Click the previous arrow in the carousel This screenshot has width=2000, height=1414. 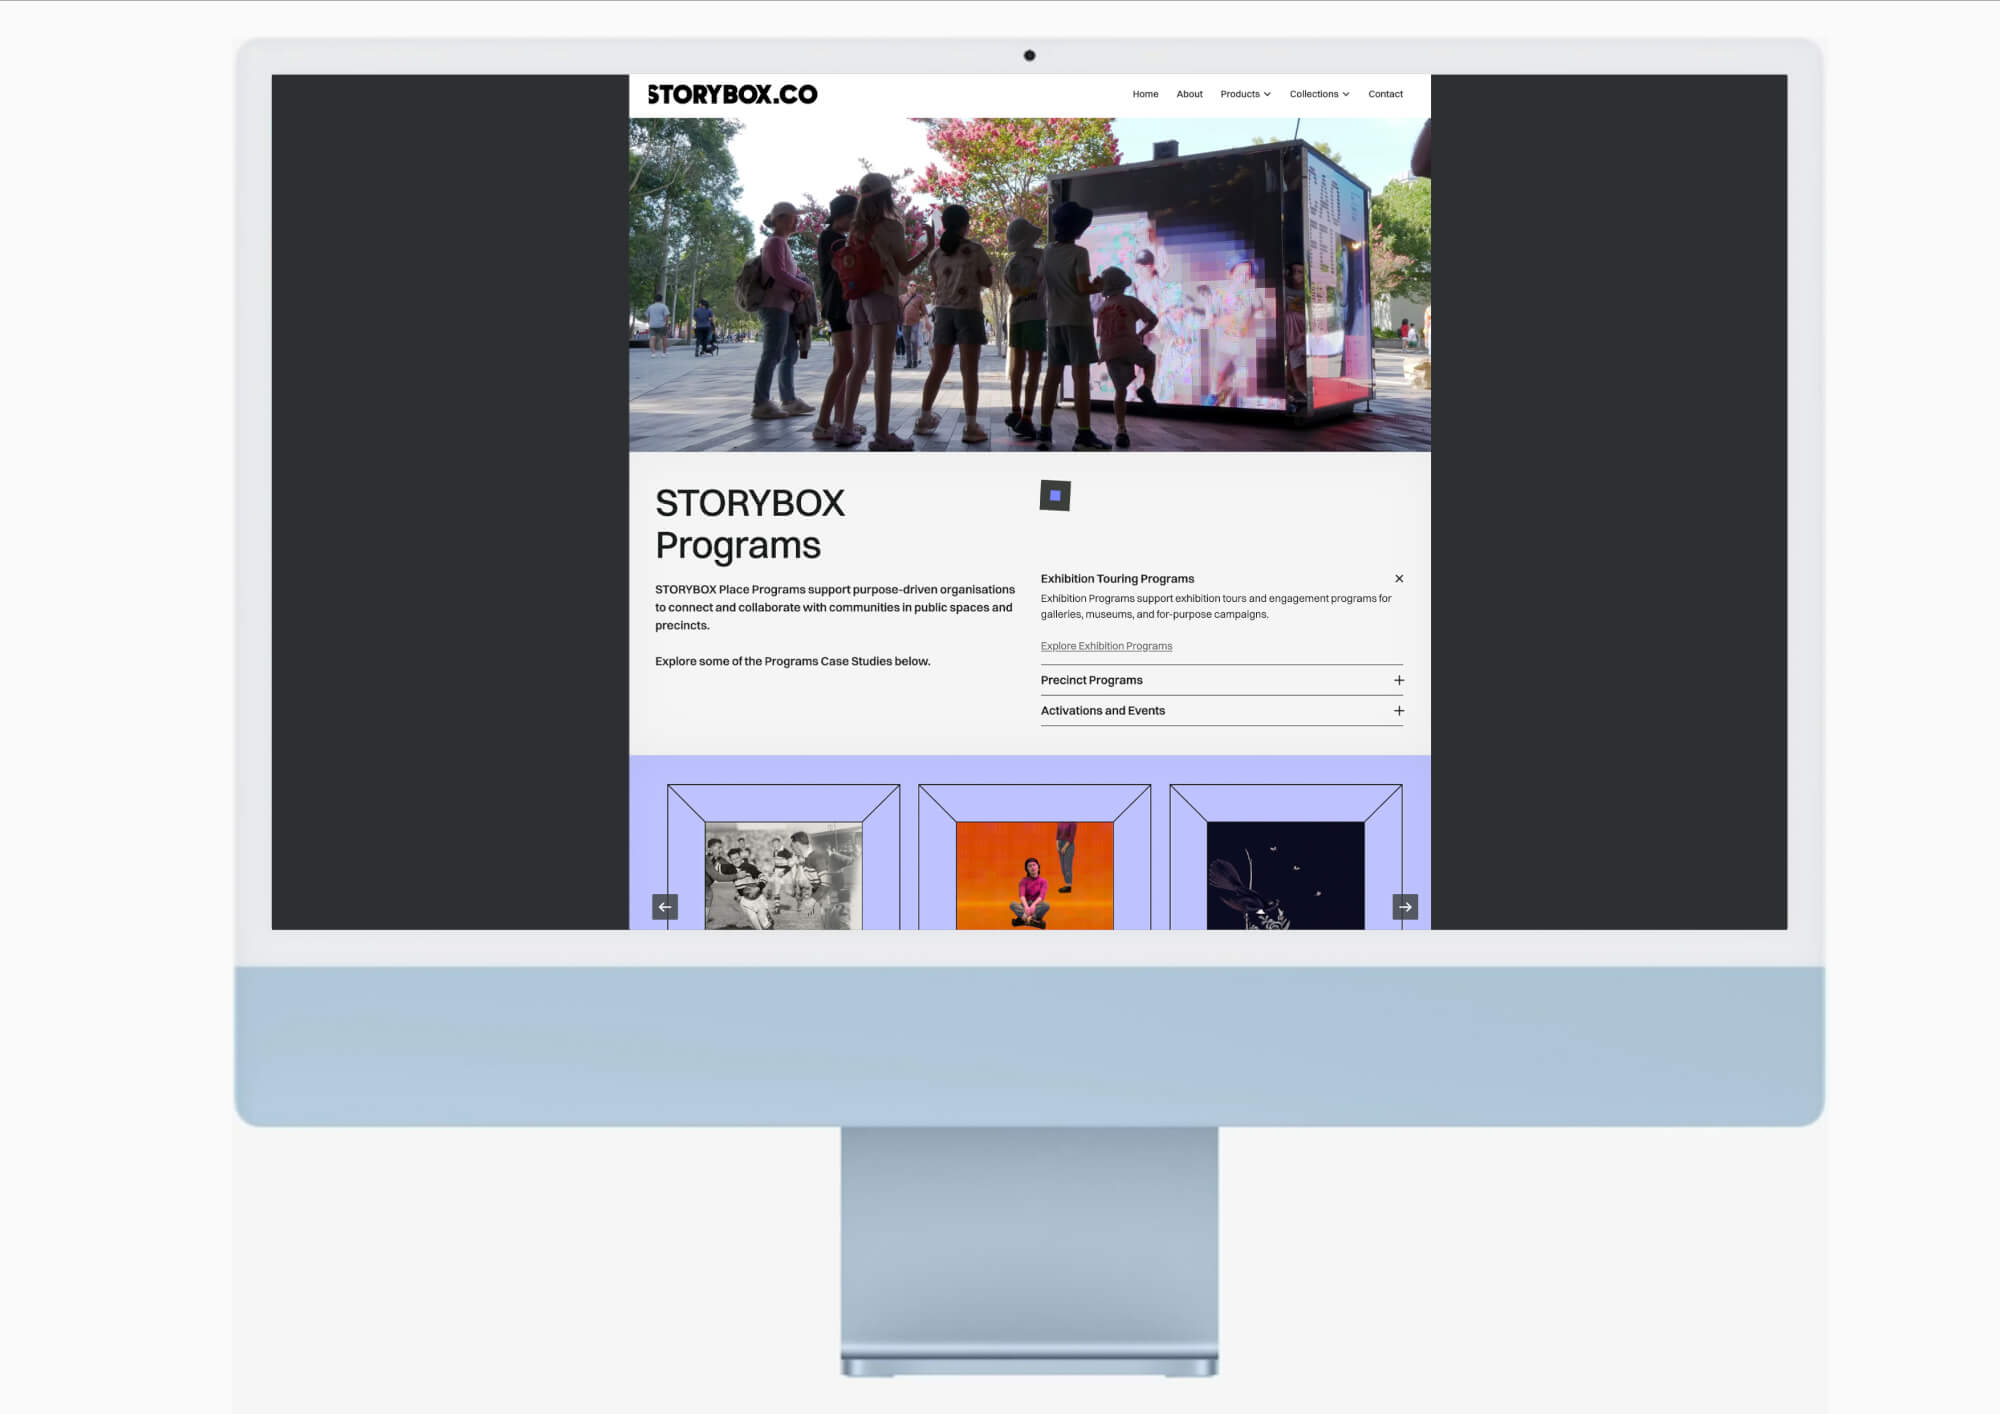click(665, 907)
